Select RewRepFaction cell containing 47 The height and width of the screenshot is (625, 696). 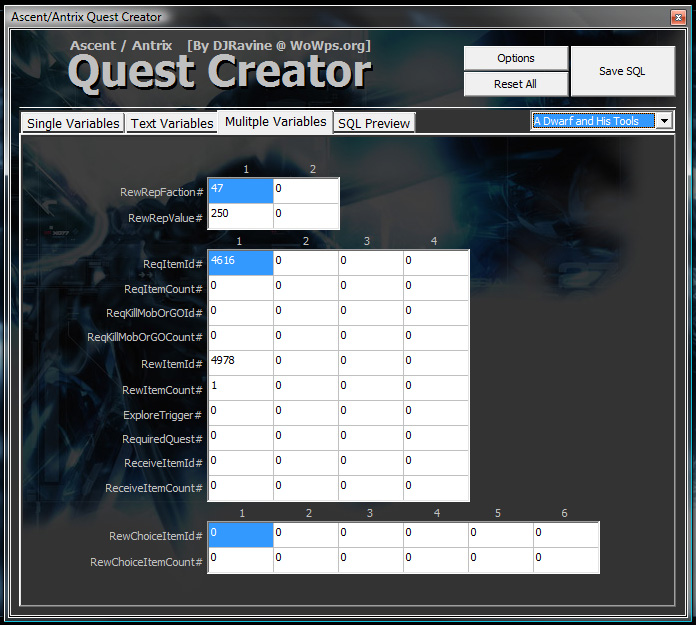241,191
